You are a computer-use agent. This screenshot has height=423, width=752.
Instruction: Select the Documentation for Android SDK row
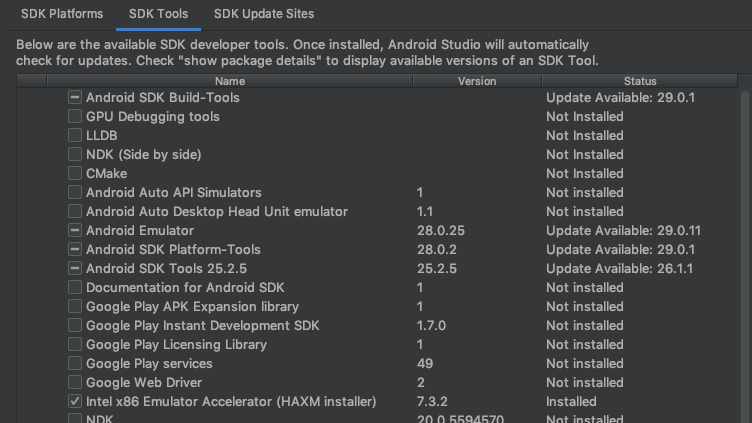[377, 287]
